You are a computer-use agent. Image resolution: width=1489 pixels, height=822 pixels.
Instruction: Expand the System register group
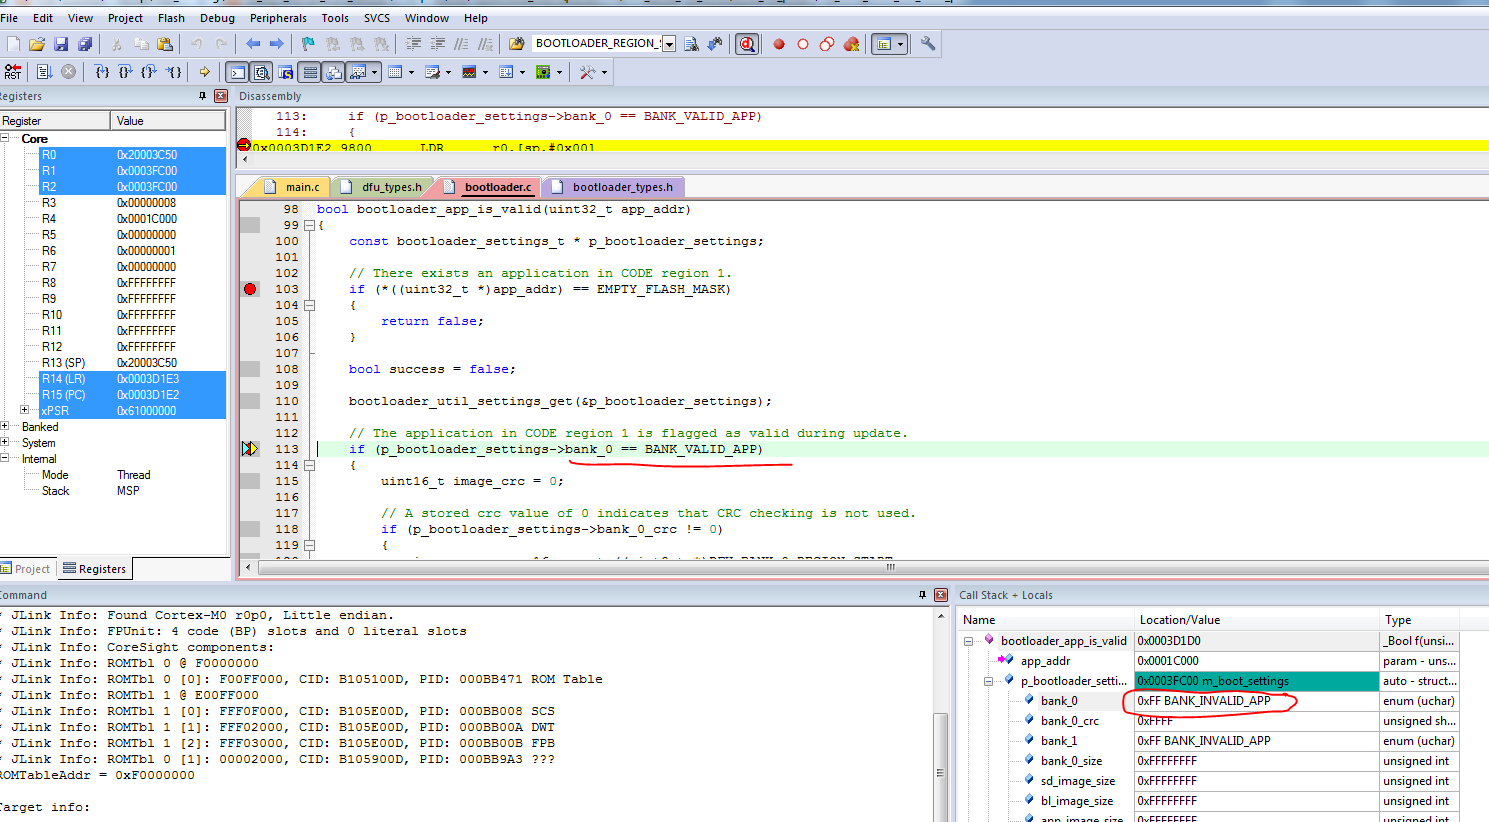pyautogui.click(x=6, y=443)
